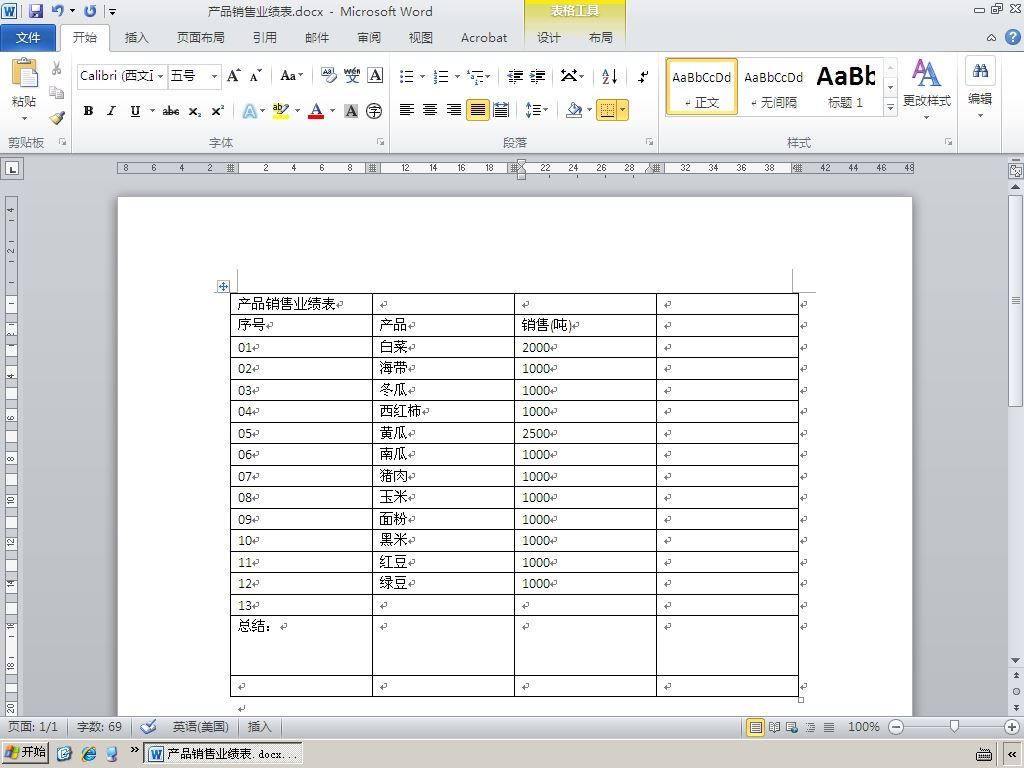The image size is (1024, 768).
Task: Click the Grow Font icon
Action: 234,76
